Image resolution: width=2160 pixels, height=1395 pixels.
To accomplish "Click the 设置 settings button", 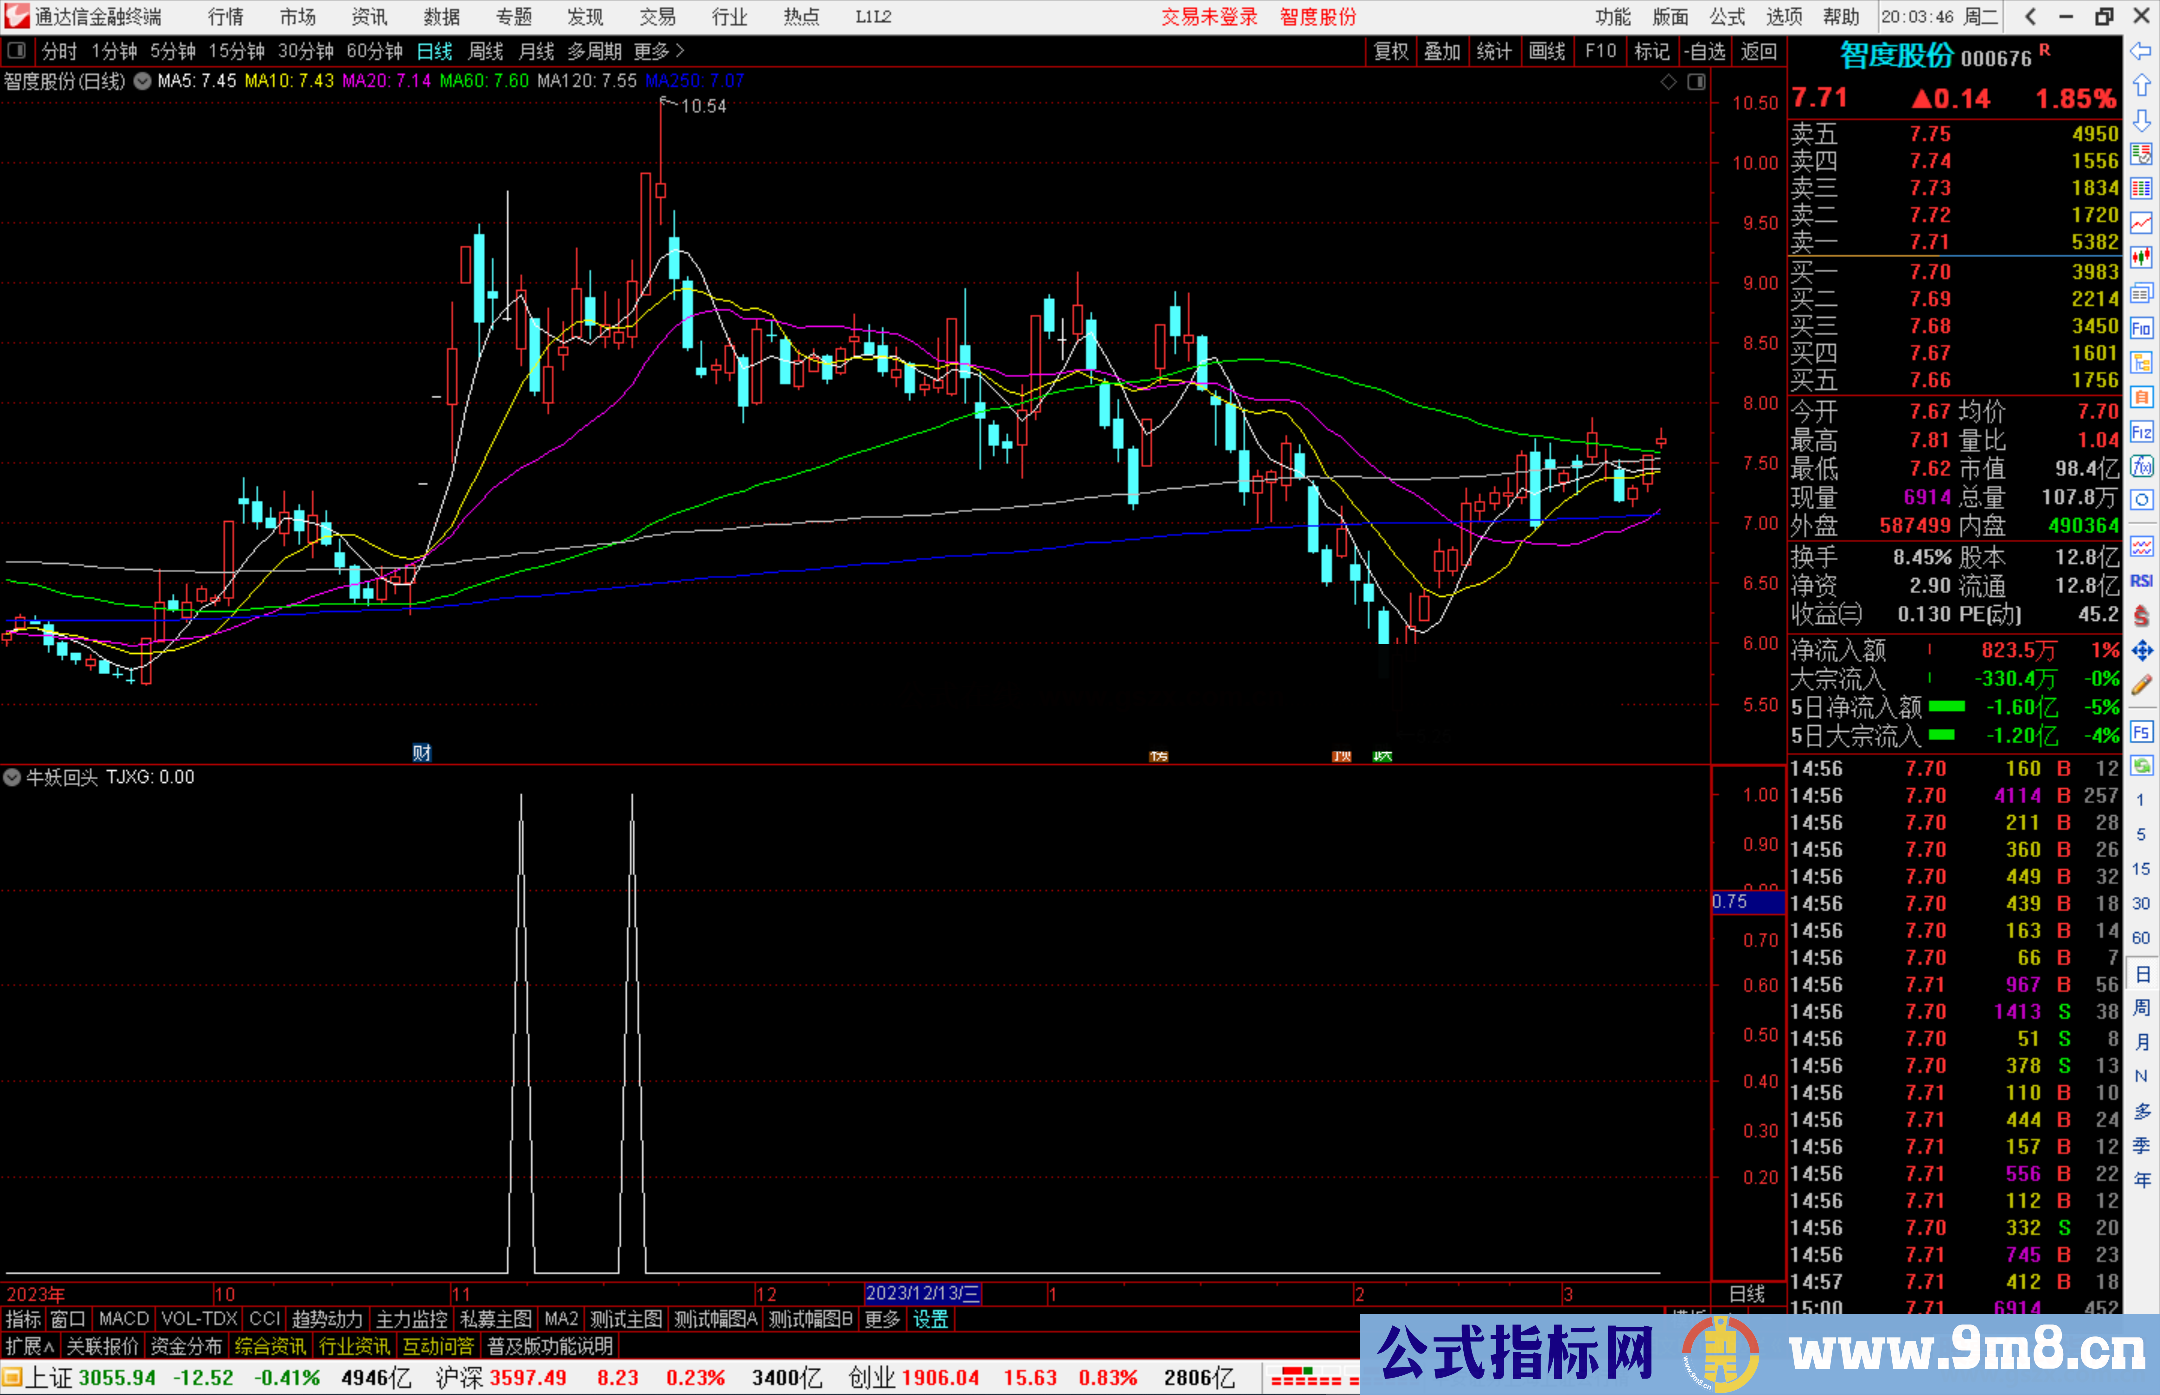I will [x=930, y=1319].
